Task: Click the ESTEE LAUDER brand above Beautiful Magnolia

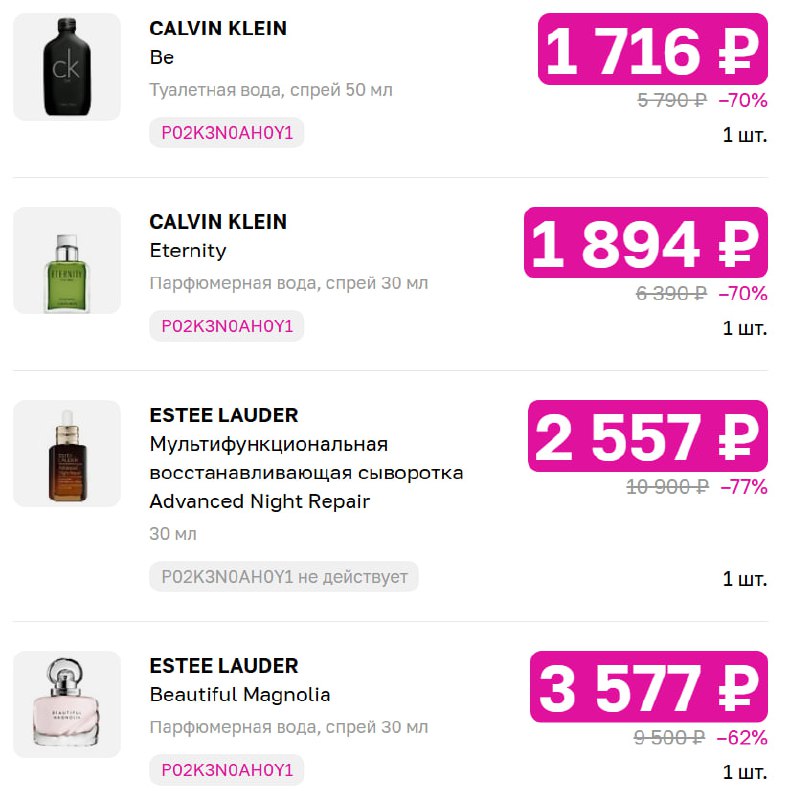Action: [x=224, y=665]
